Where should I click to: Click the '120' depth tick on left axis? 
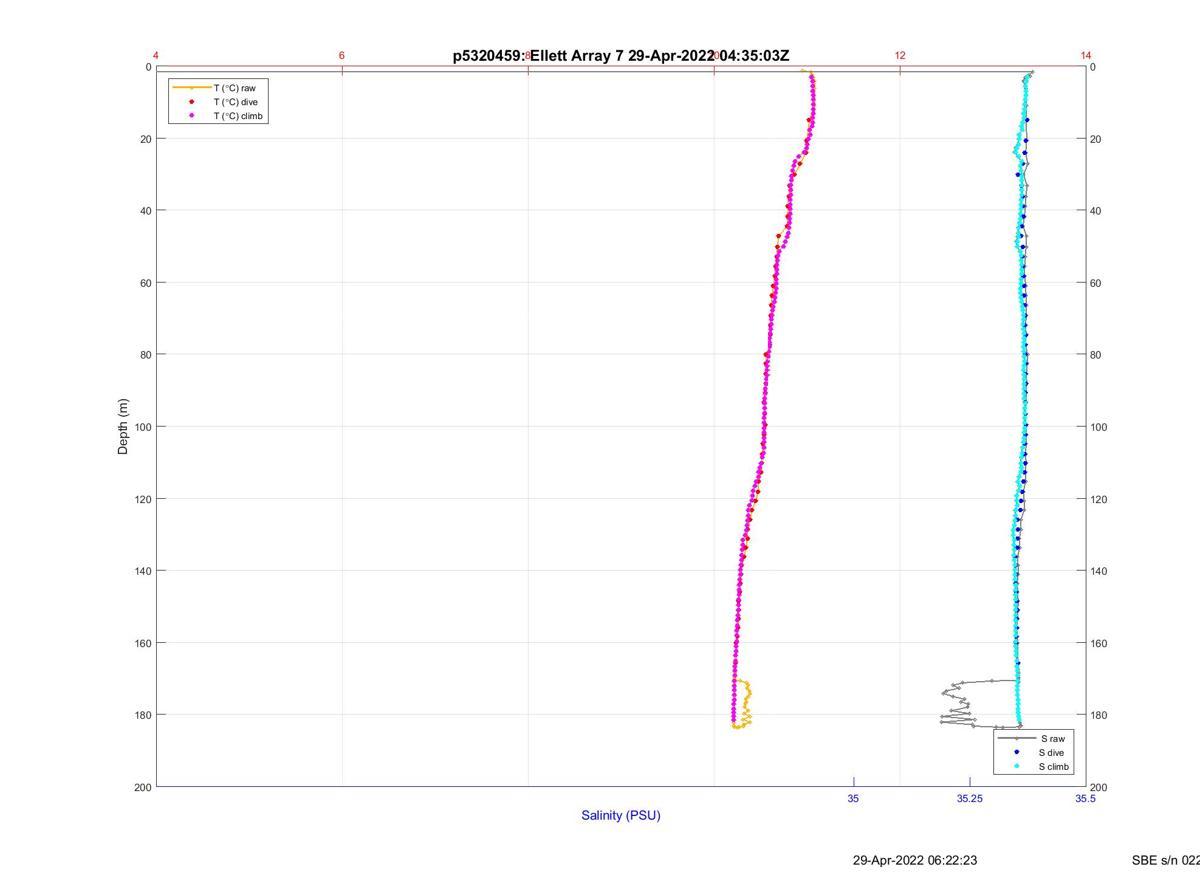point(142,499)
